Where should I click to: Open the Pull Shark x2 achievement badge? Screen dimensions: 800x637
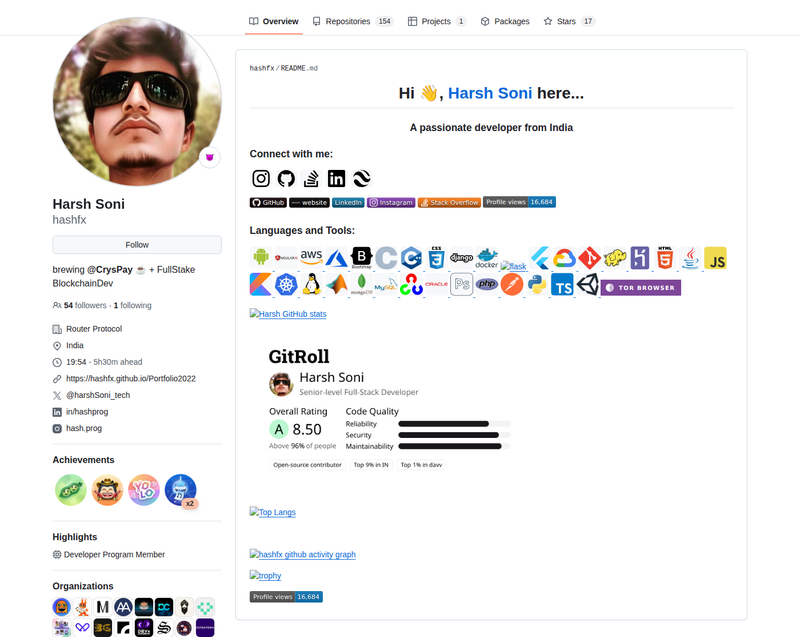(x=181, y=490)
